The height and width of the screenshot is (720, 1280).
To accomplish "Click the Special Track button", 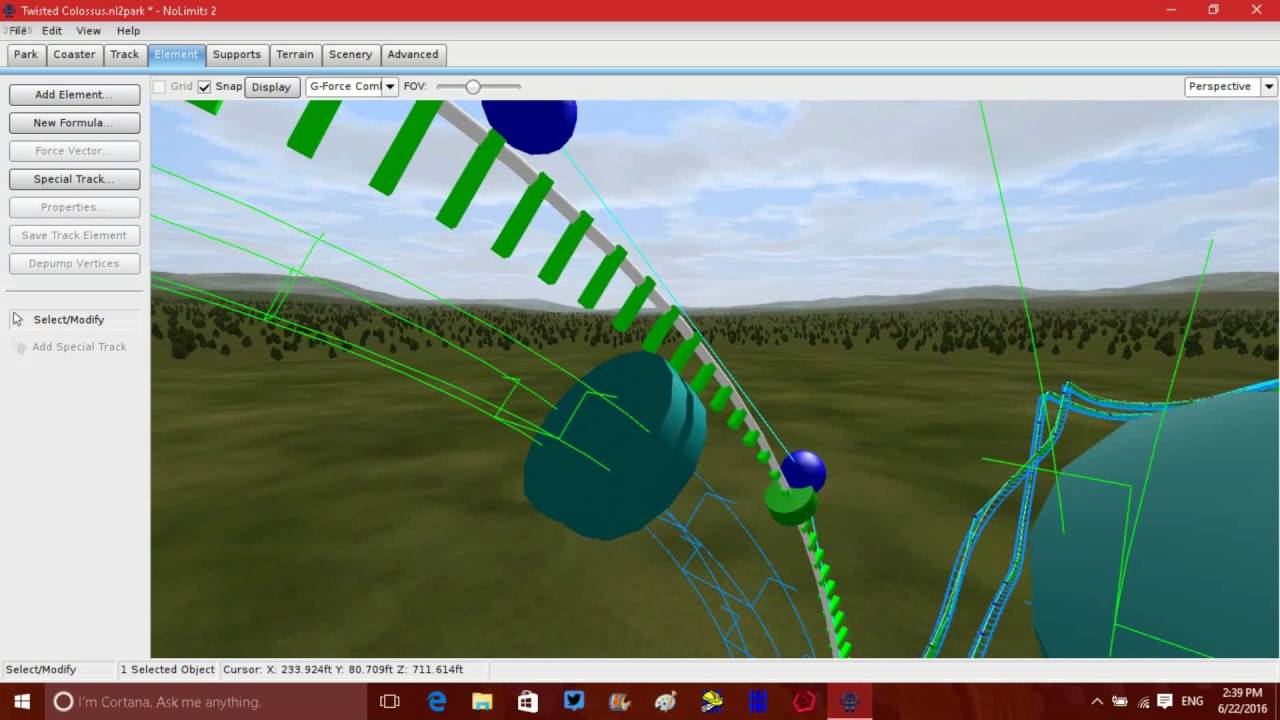I will (74, 179).
